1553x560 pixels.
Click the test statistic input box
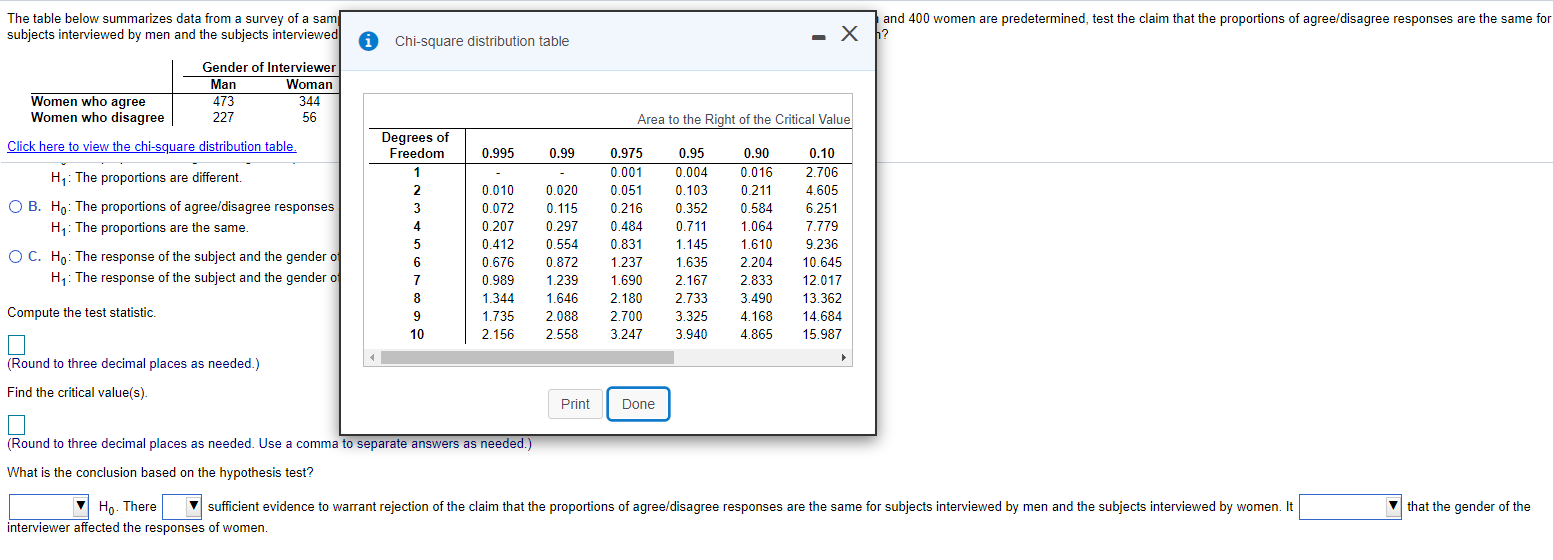click(x=16, y=344)
